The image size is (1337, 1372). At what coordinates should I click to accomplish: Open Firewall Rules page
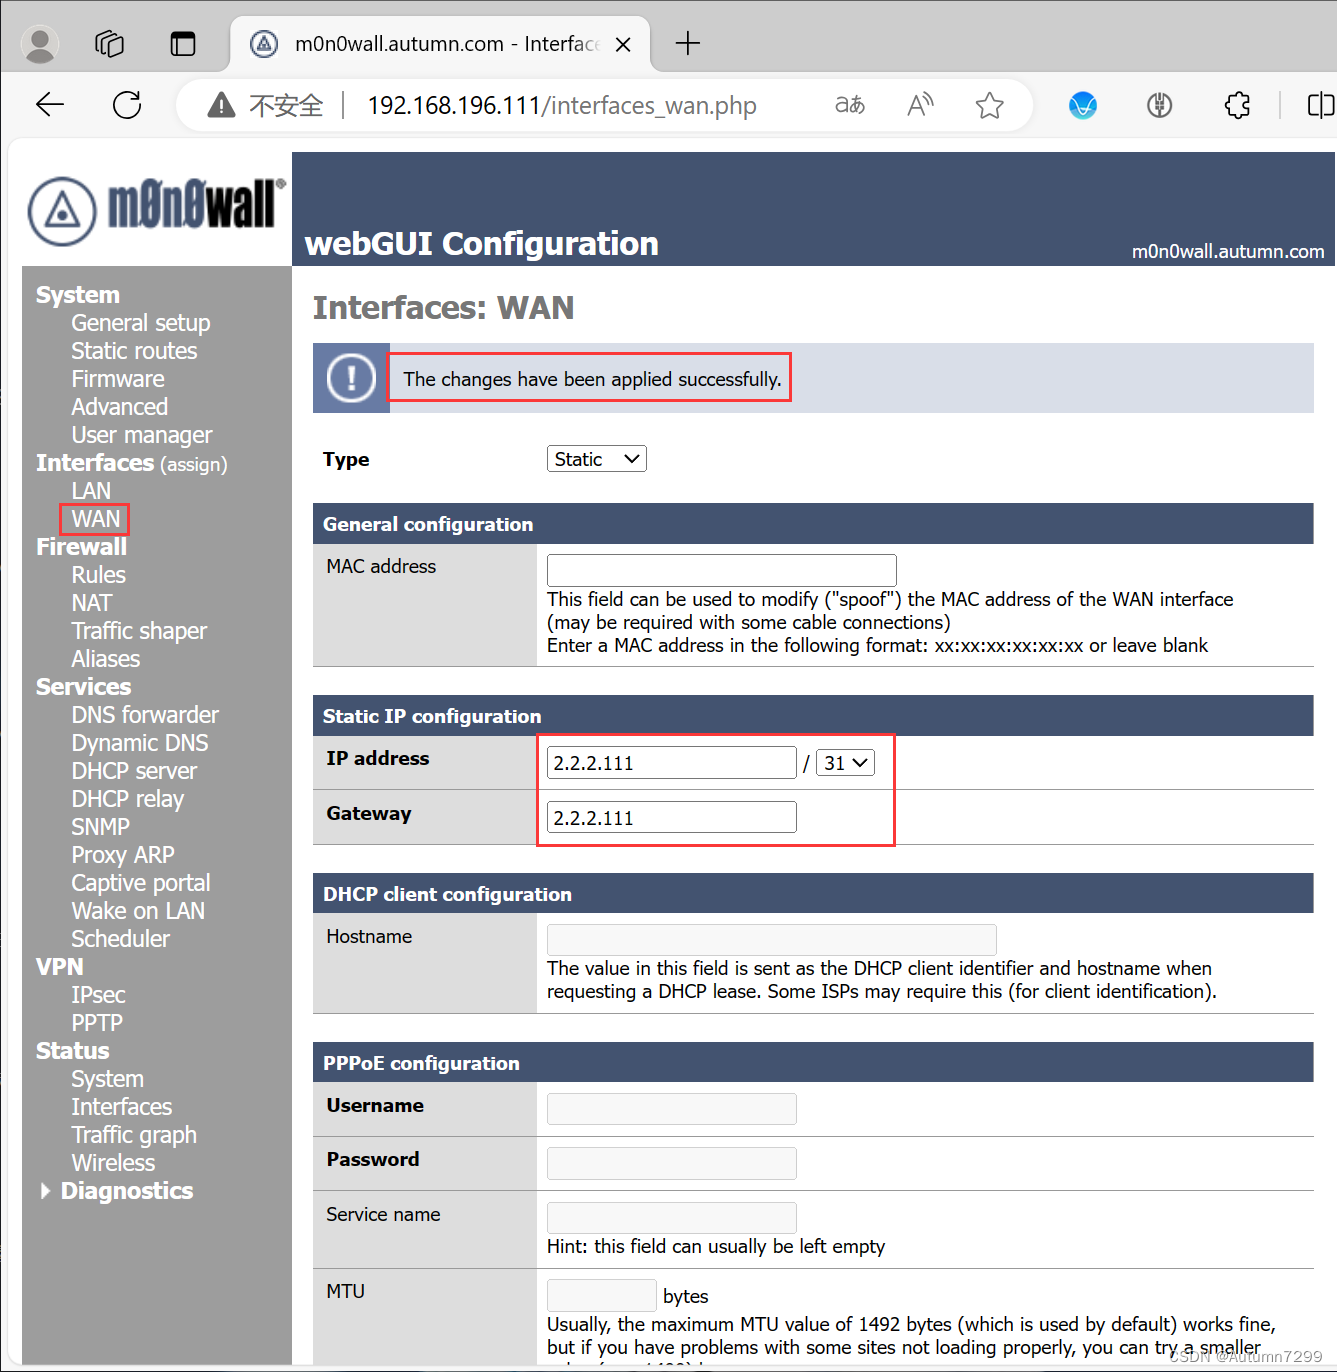[x=98, y=575]
